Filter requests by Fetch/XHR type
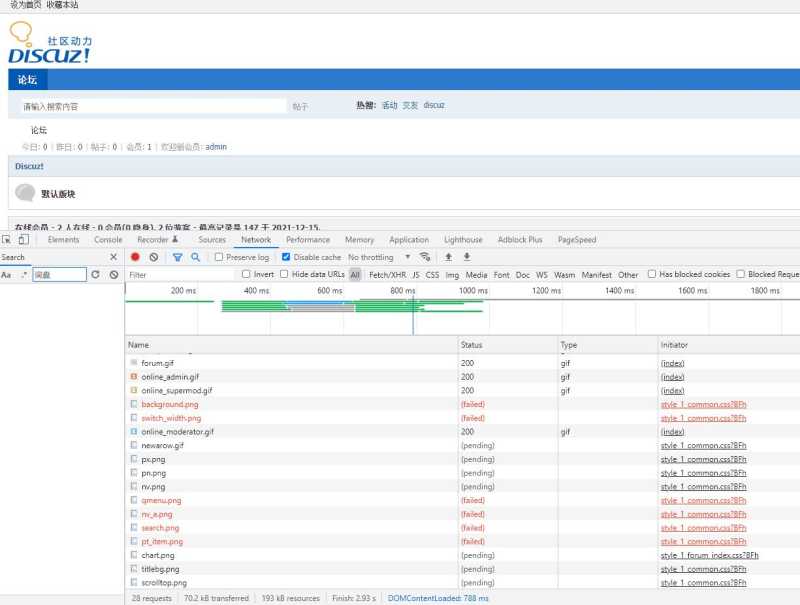The width and height of the screenshot is (800, 605). (388, 274)
